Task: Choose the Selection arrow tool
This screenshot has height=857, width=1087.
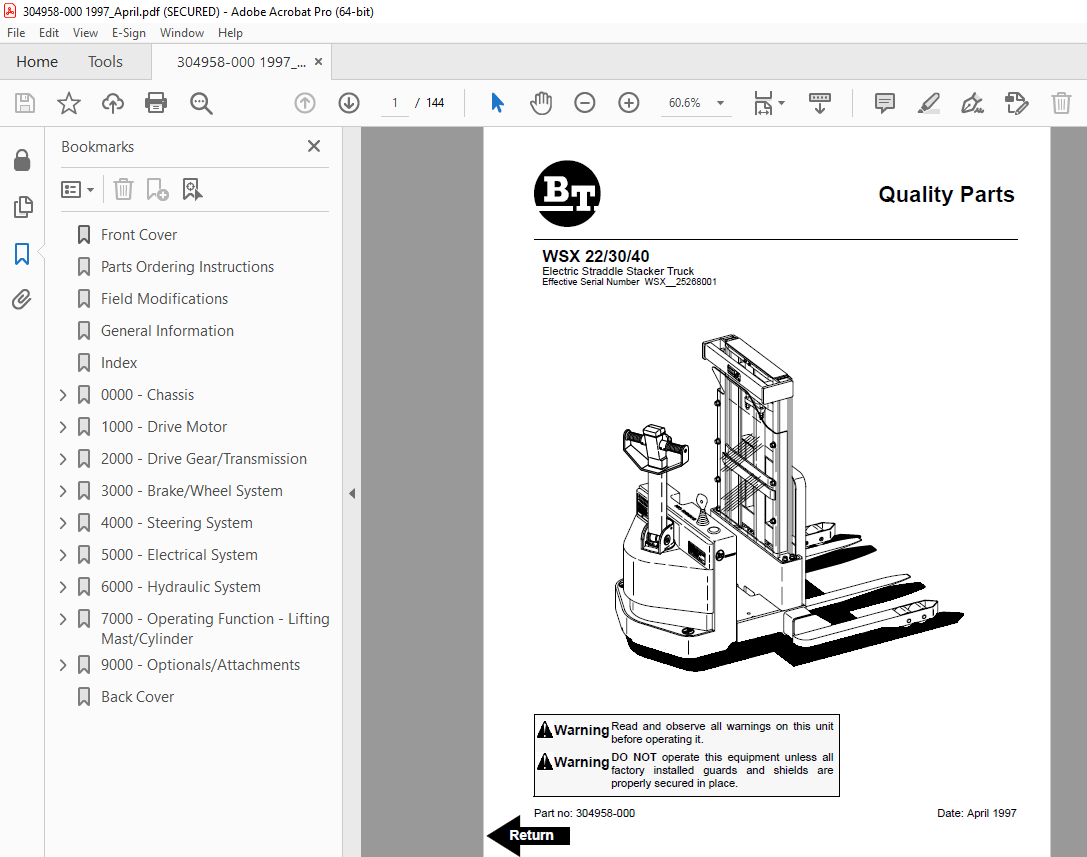Action: [497, 103]
